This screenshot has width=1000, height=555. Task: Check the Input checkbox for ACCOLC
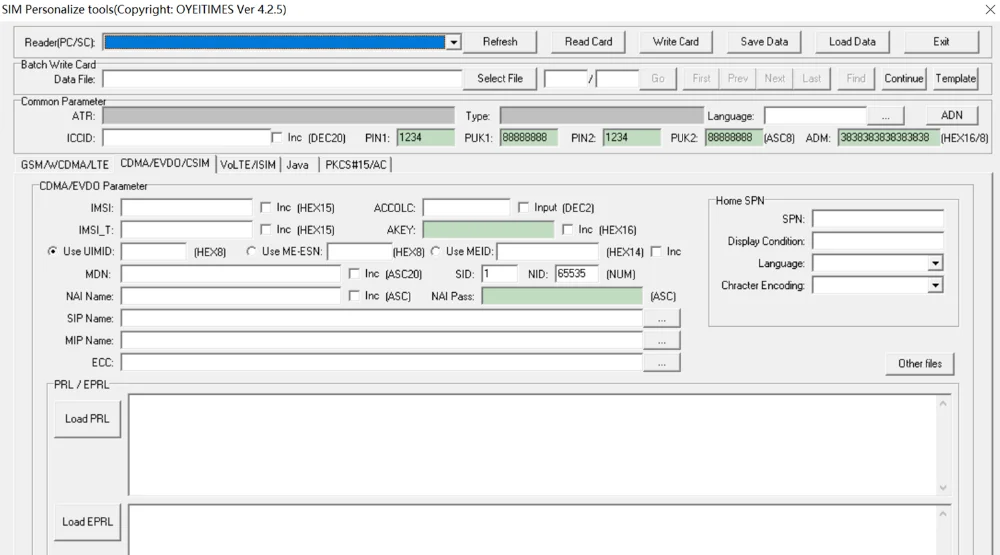[524, 208]
